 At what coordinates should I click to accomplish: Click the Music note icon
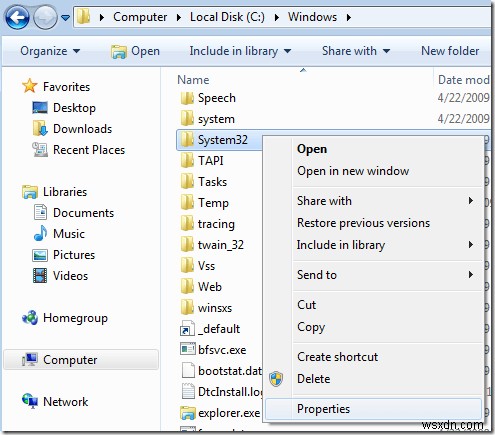coord(40,233)
